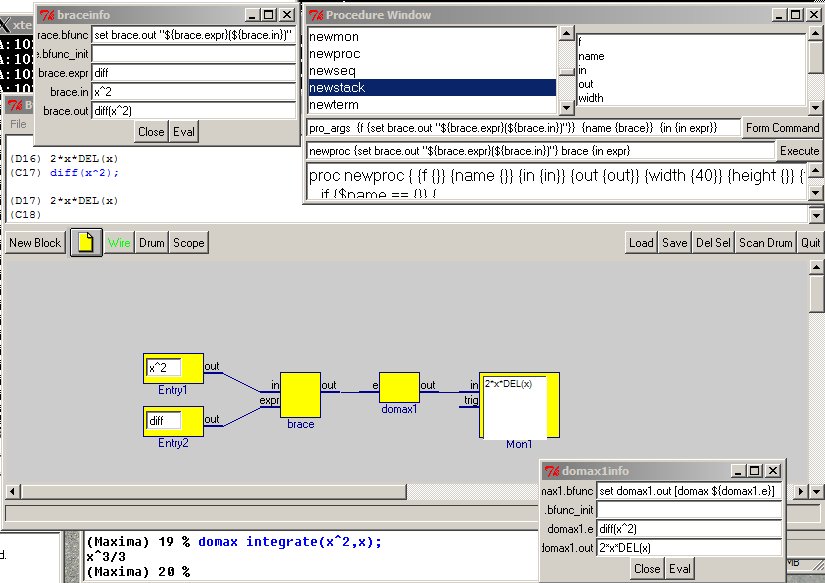The image size is (825, 583).
Task: Click the canvas horizontal scrollbar thumb
Action: click(x=214, y=491)
